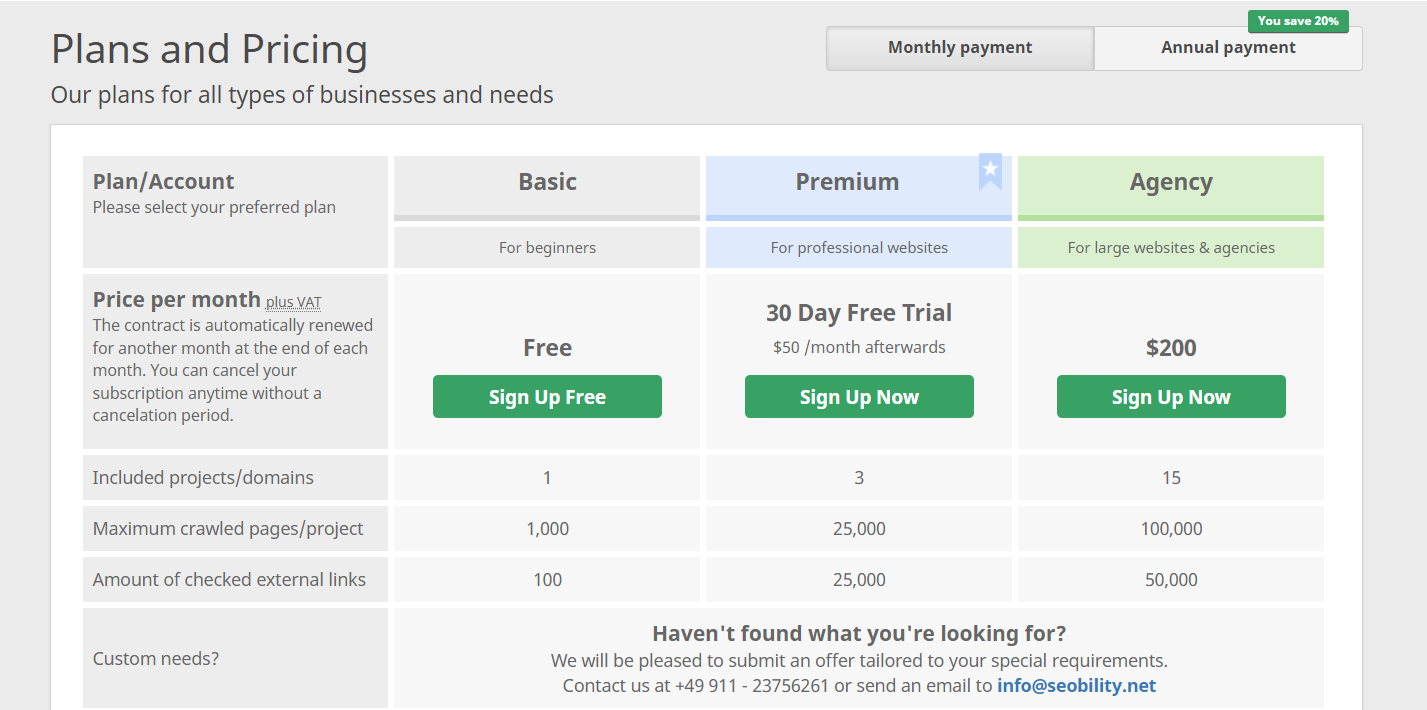Click the Sign Up Free button

[x=547, y=396]
